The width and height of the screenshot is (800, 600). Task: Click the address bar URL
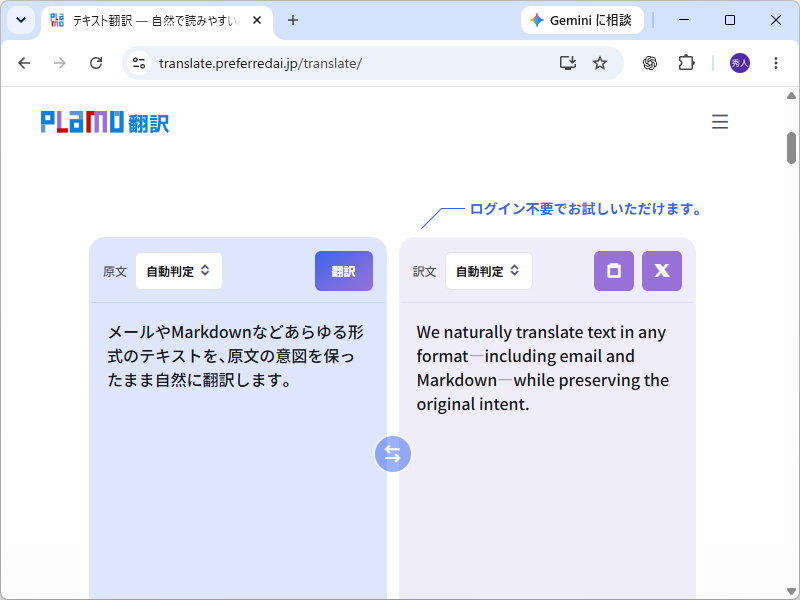point(260,63)
